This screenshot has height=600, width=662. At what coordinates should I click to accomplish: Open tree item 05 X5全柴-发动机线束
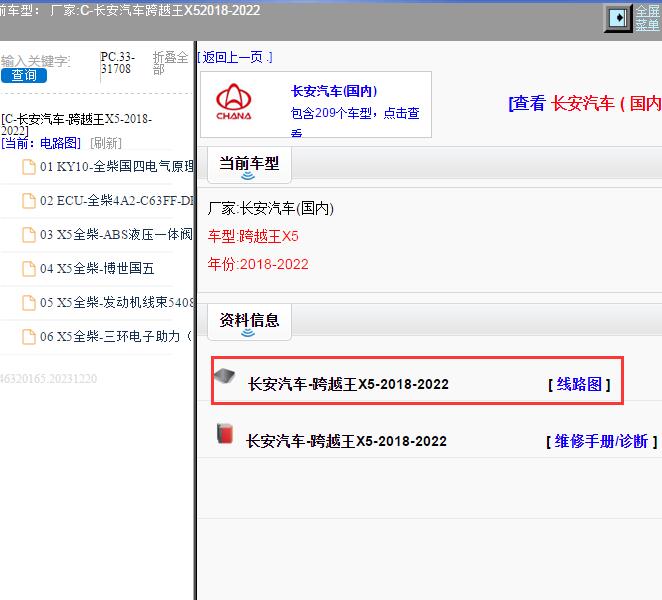pos(117,303)
